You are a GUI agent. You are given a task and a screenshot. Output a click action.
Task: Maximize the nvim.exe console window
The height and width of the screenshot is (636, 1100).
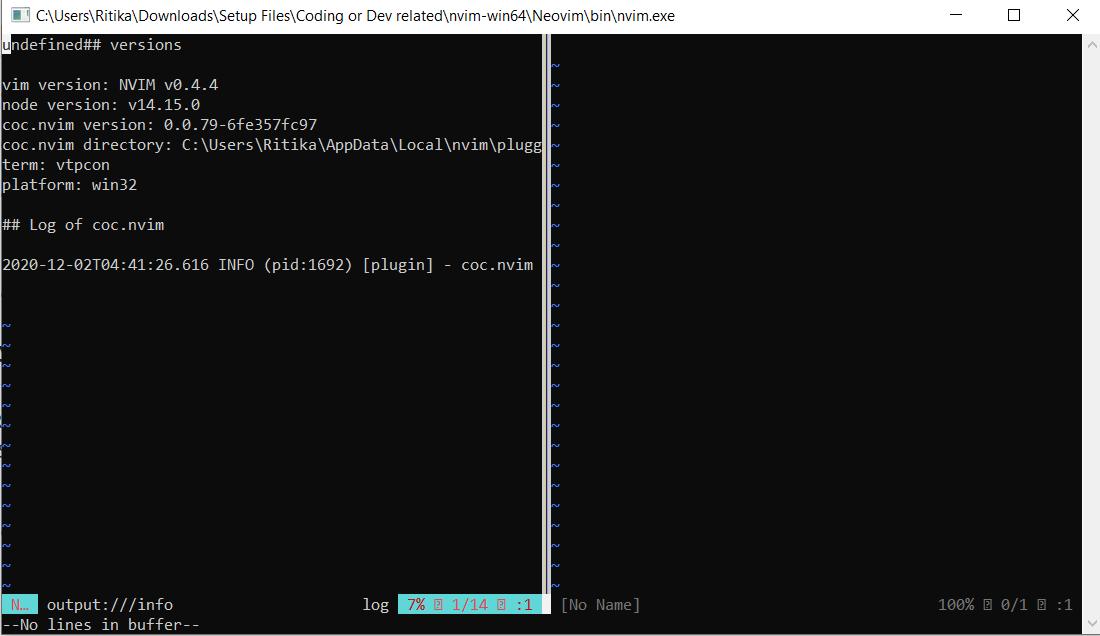tap(1014, 15)
